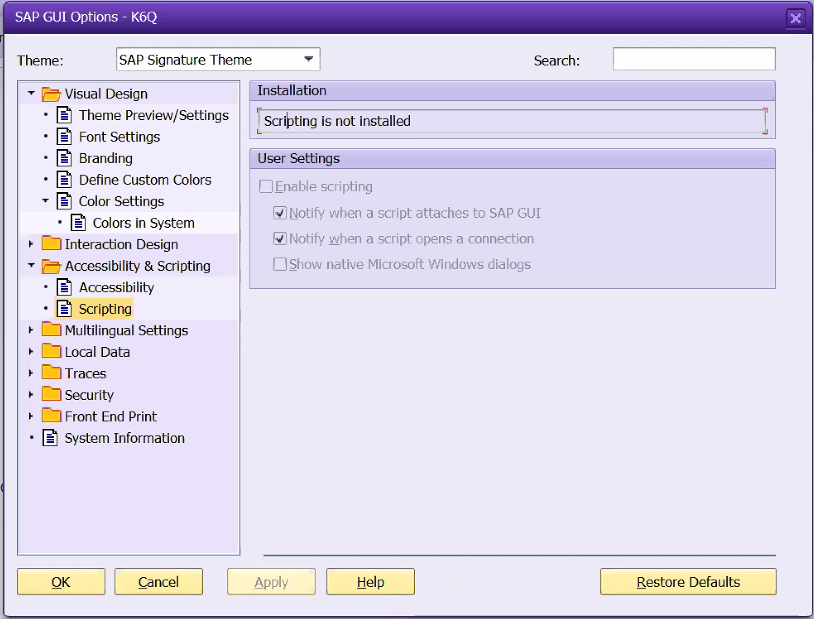Enable Show native Microsoft Windows dialogs
The height and width of the screenshot is (619, 814).
click(x=280, y=265)
